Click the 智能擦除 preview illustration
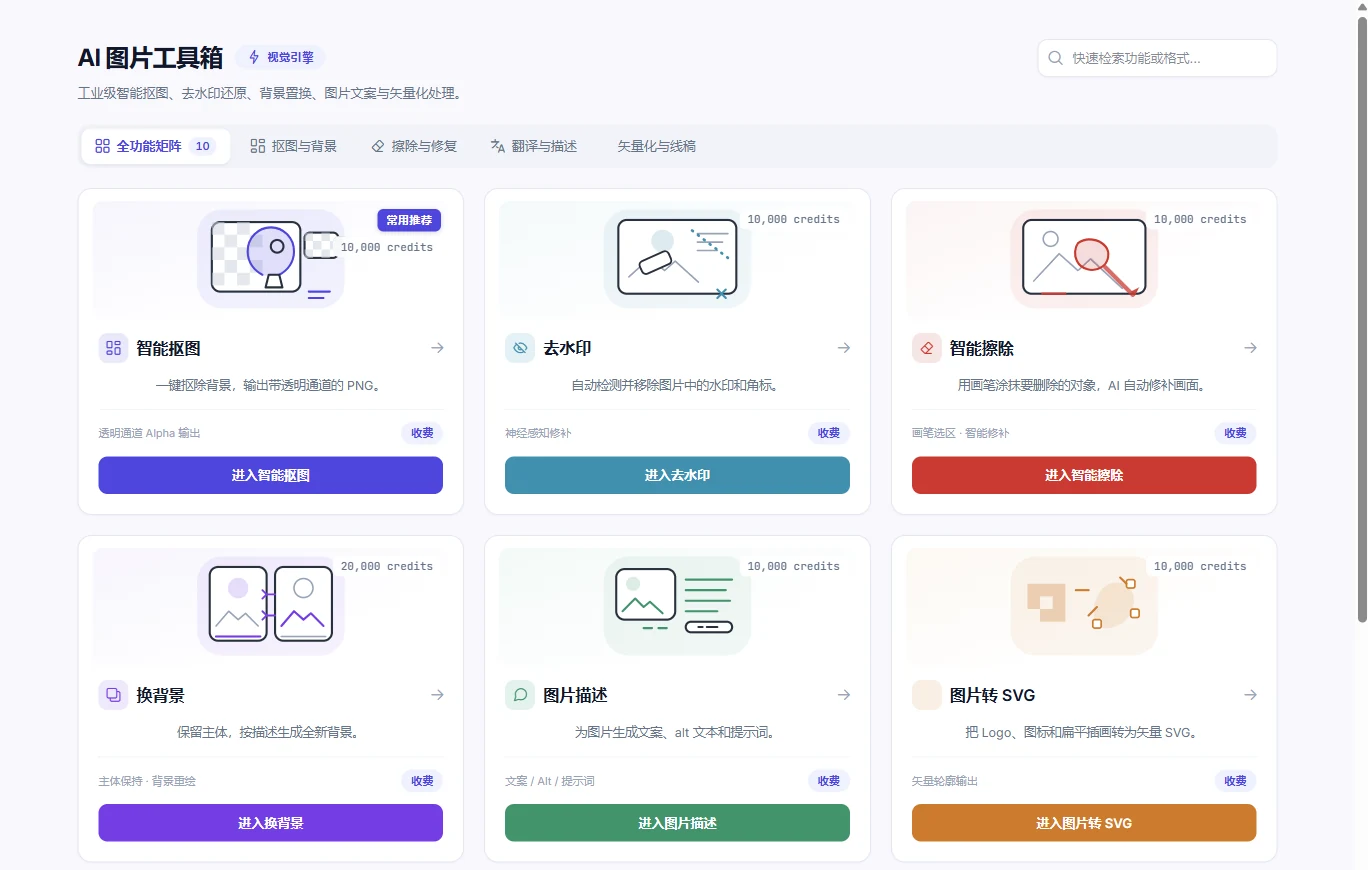 pyautogui.click(x=1084, y=258)
